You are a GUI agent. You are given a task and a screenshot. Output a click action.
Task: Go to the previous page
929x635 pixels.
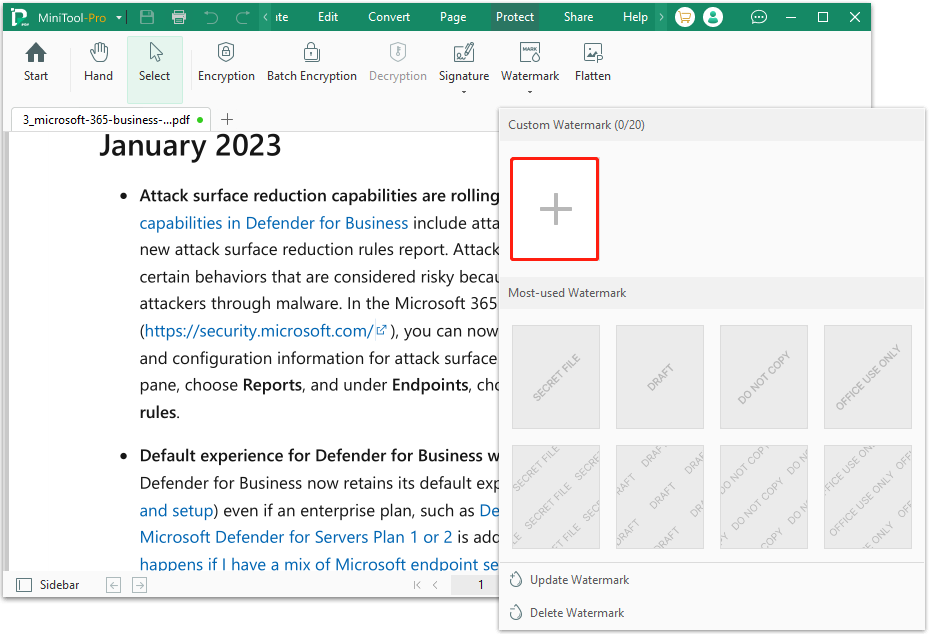pyautogui.click(x=435, y=585)
